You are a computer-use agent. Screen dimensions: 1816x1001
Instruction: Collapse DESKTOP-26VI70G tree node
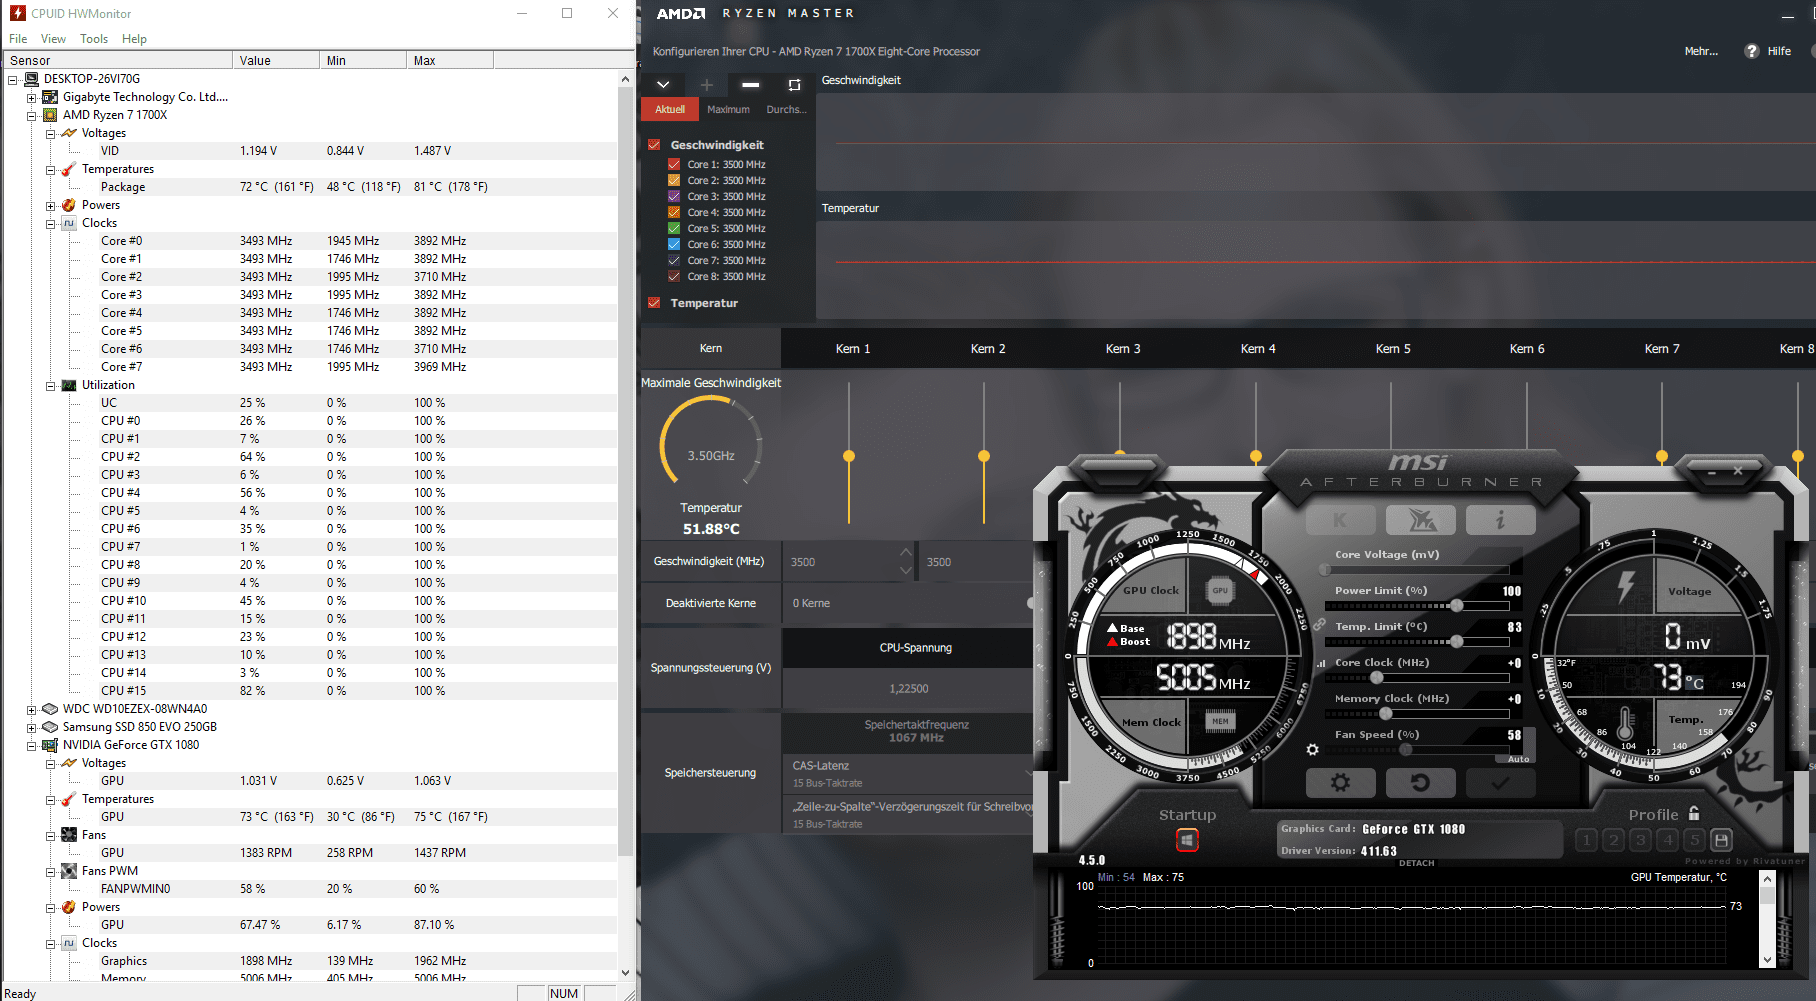(13, 80)
